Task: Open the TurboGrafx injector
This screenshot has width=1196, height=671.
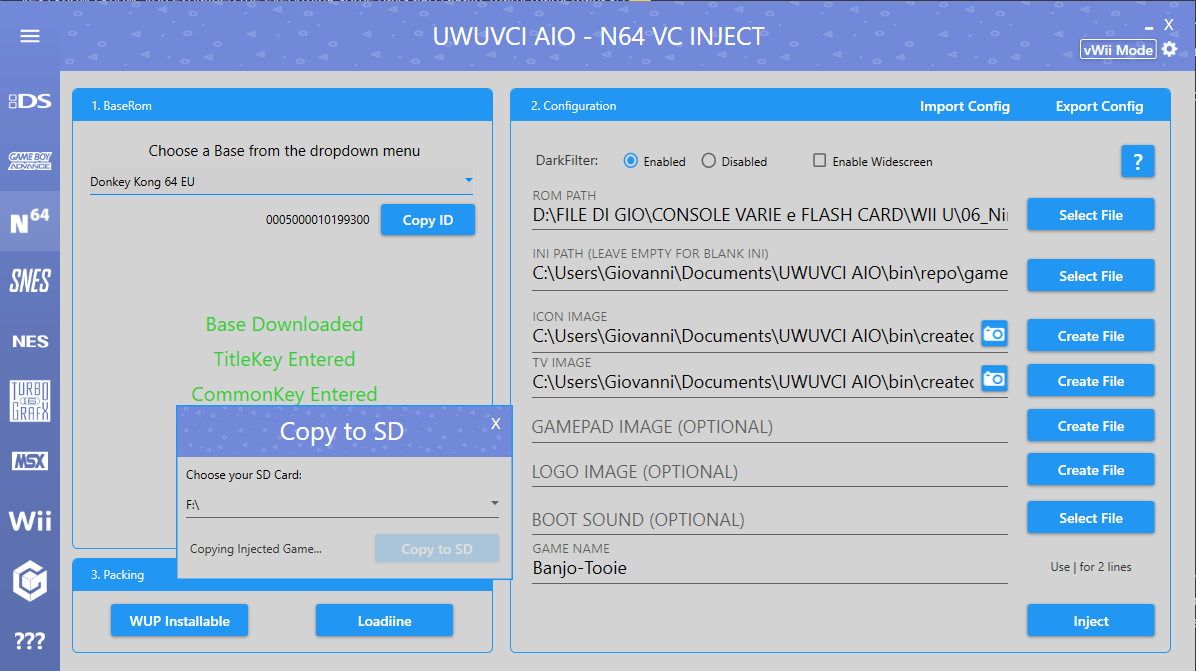Action: coord(30,401)
